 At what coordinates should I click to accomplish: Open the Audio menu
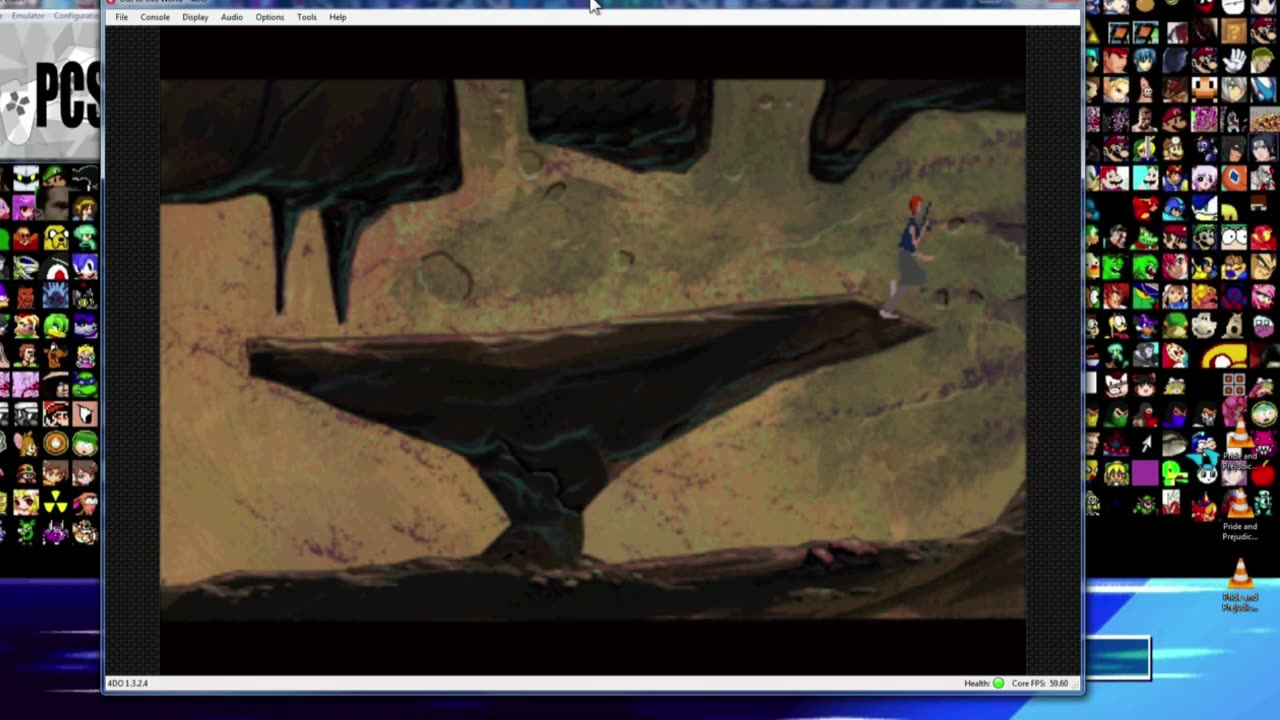pyautogui.click(x=231, y=17)
